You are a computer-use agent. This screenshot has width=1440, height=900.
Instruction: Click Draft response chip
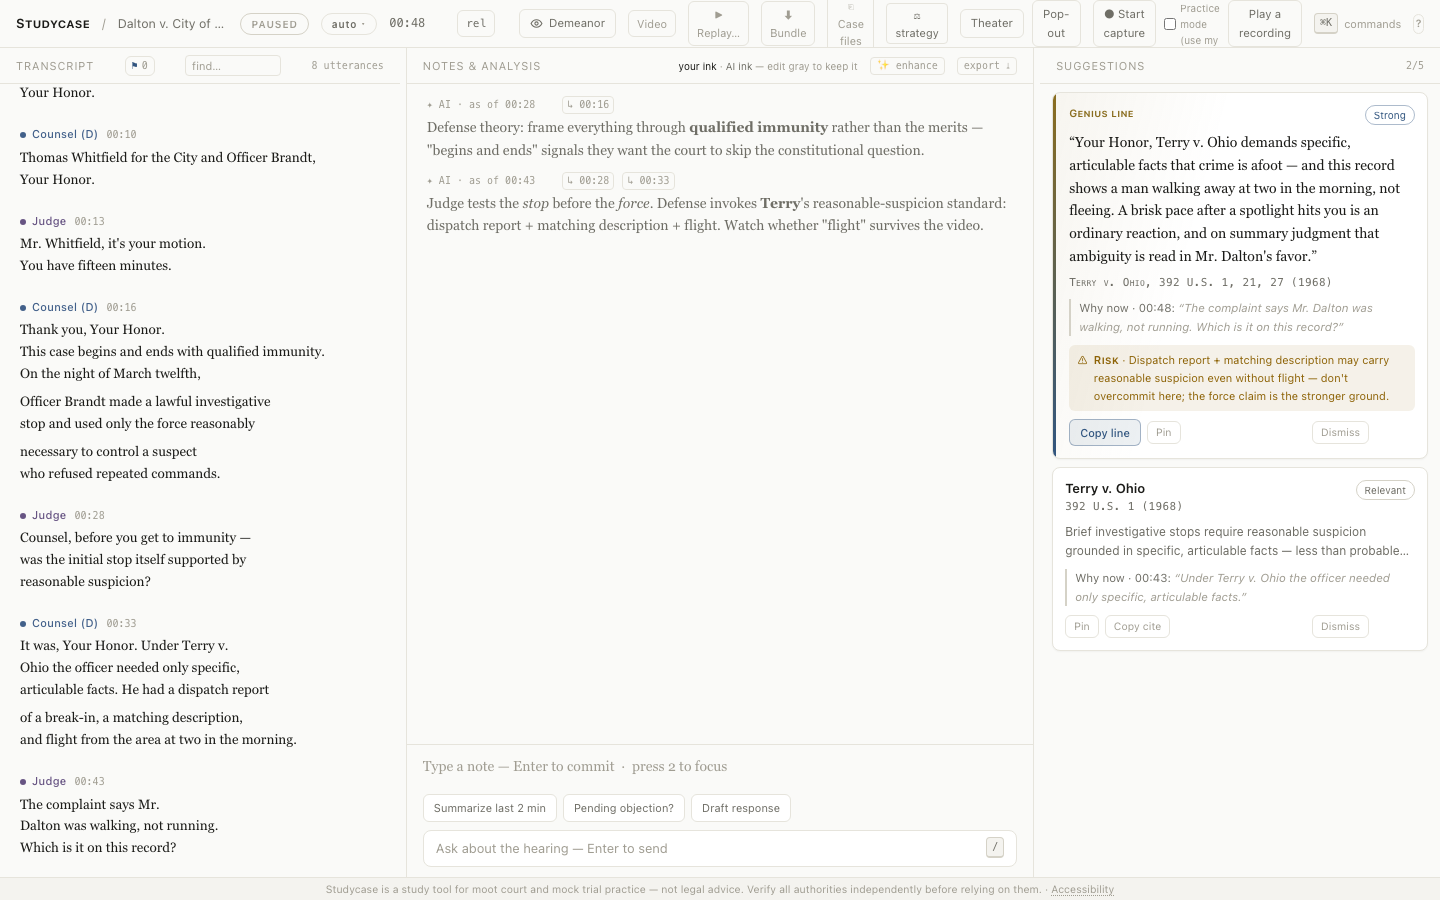741,808
